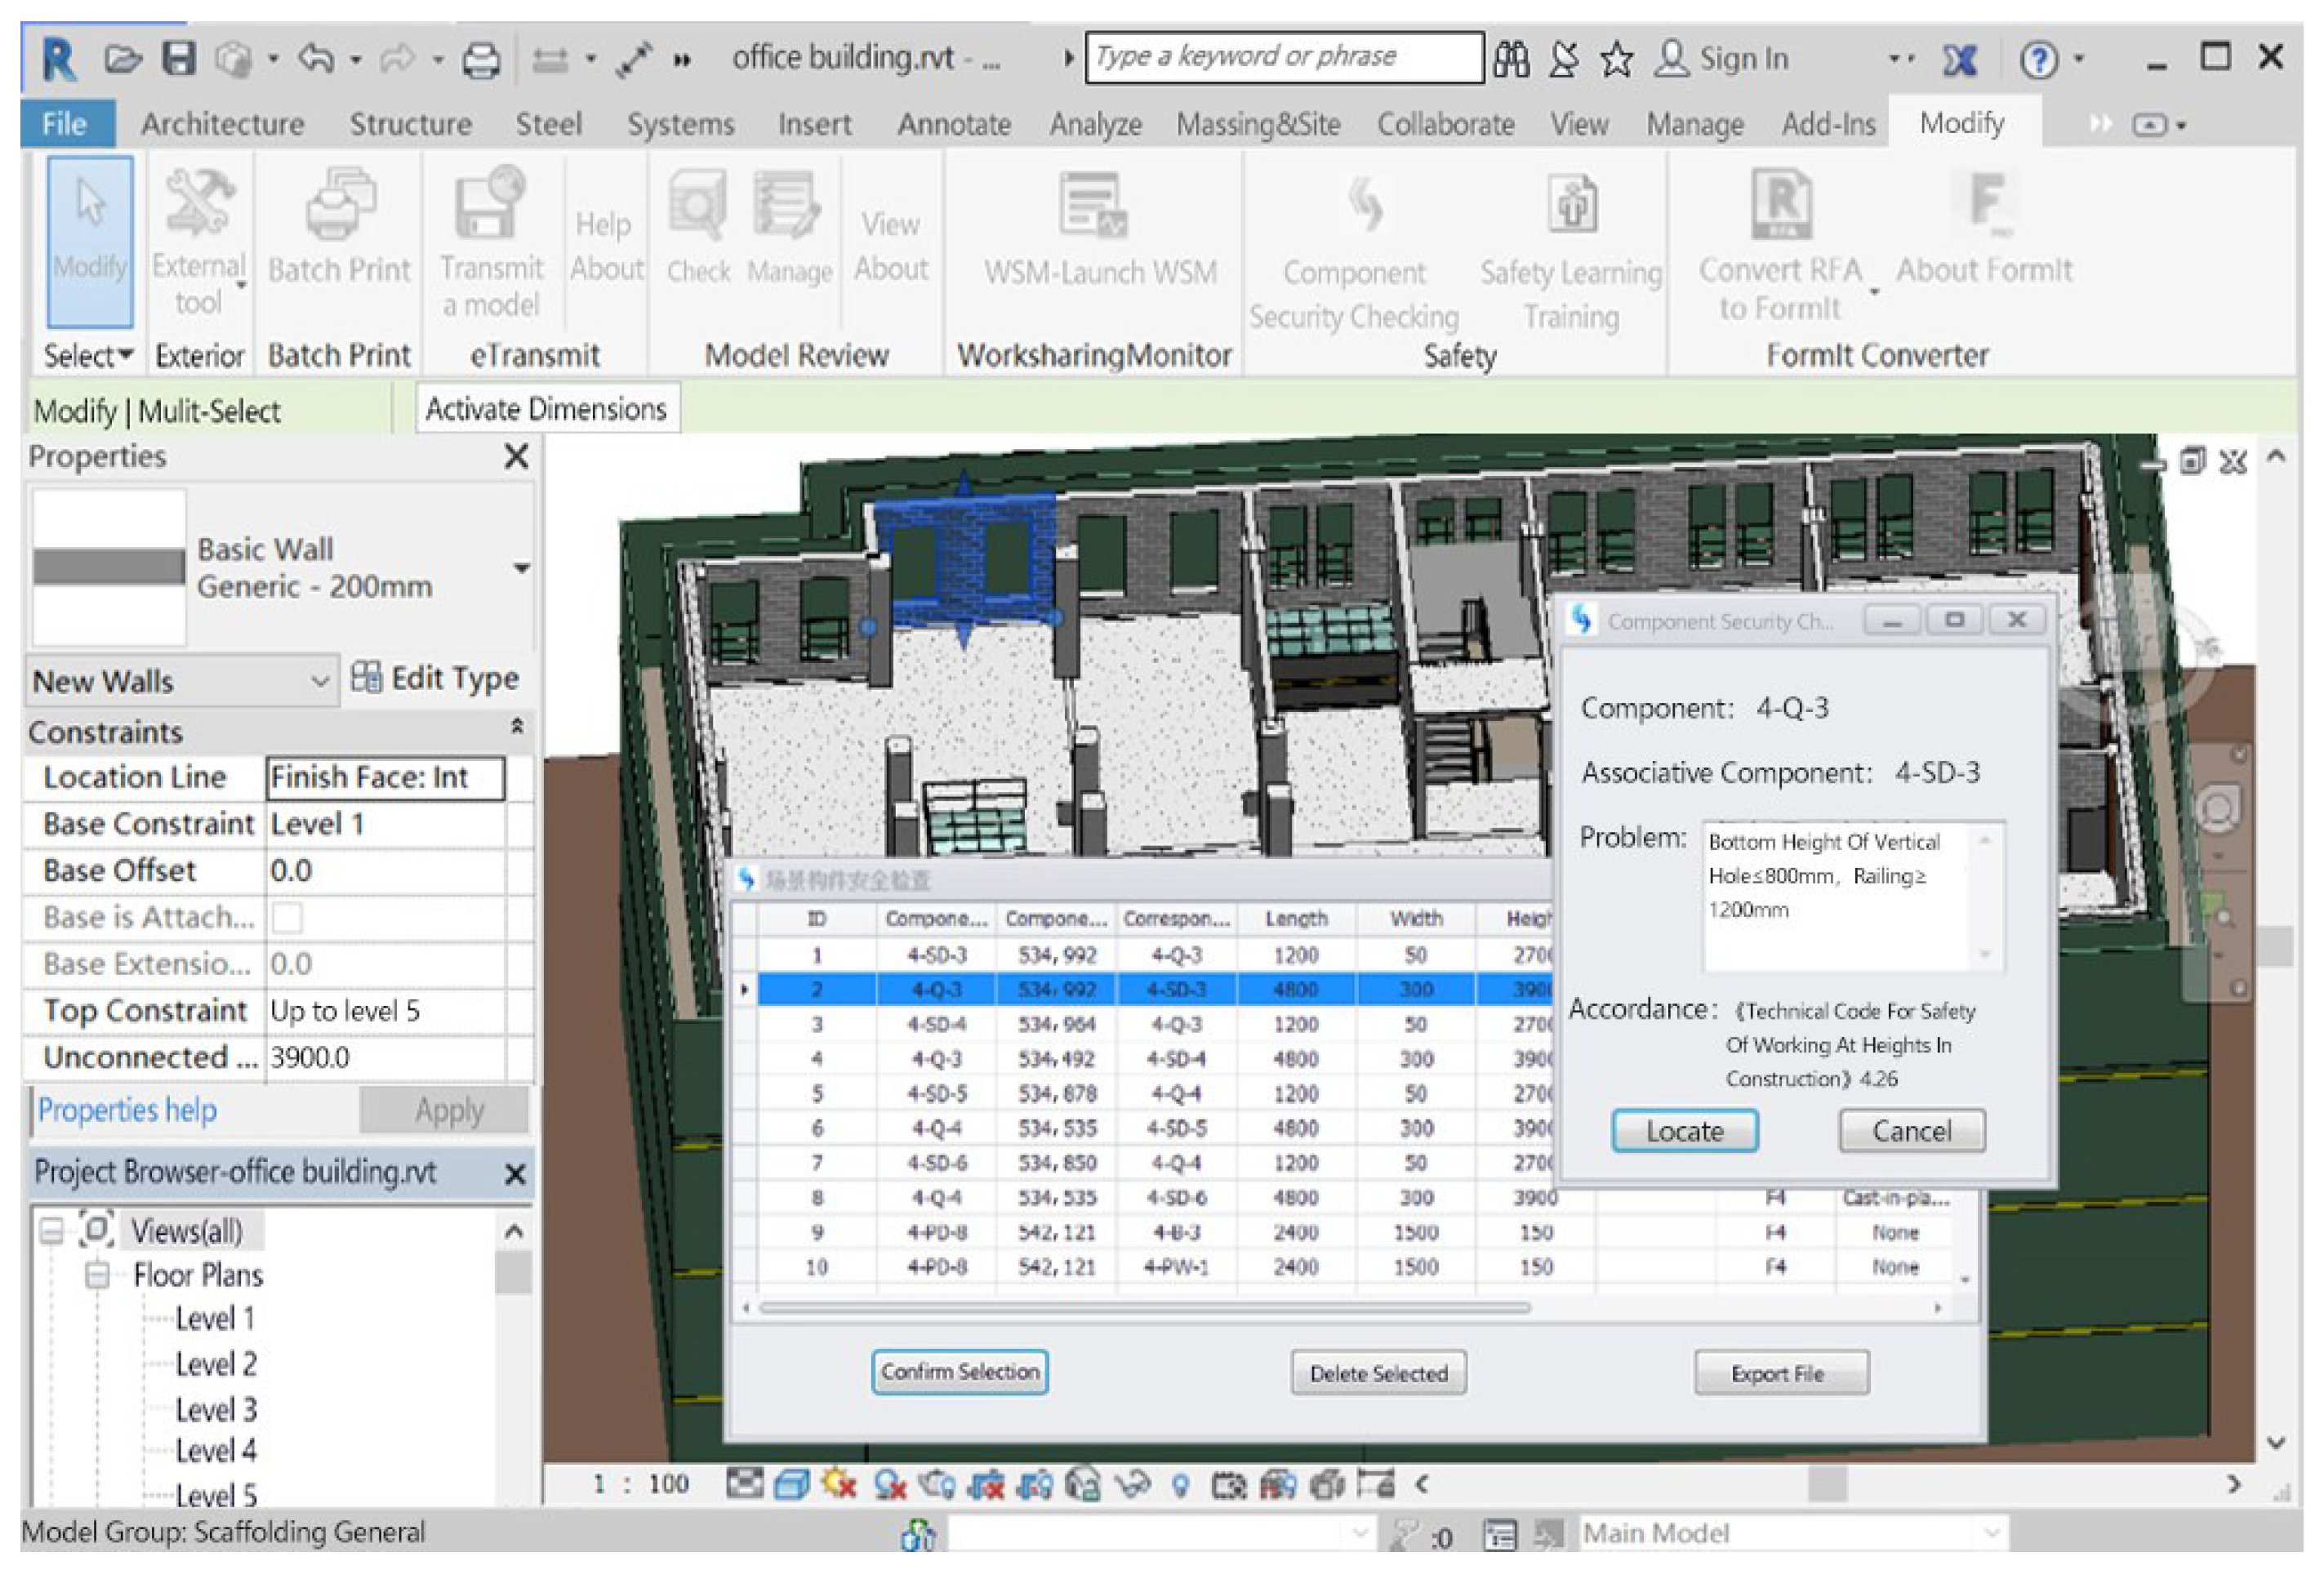The height and width of the screenshot is (1579, 2324).
Task: Collapse the Constraints section
Action: [x=517, y=727]
